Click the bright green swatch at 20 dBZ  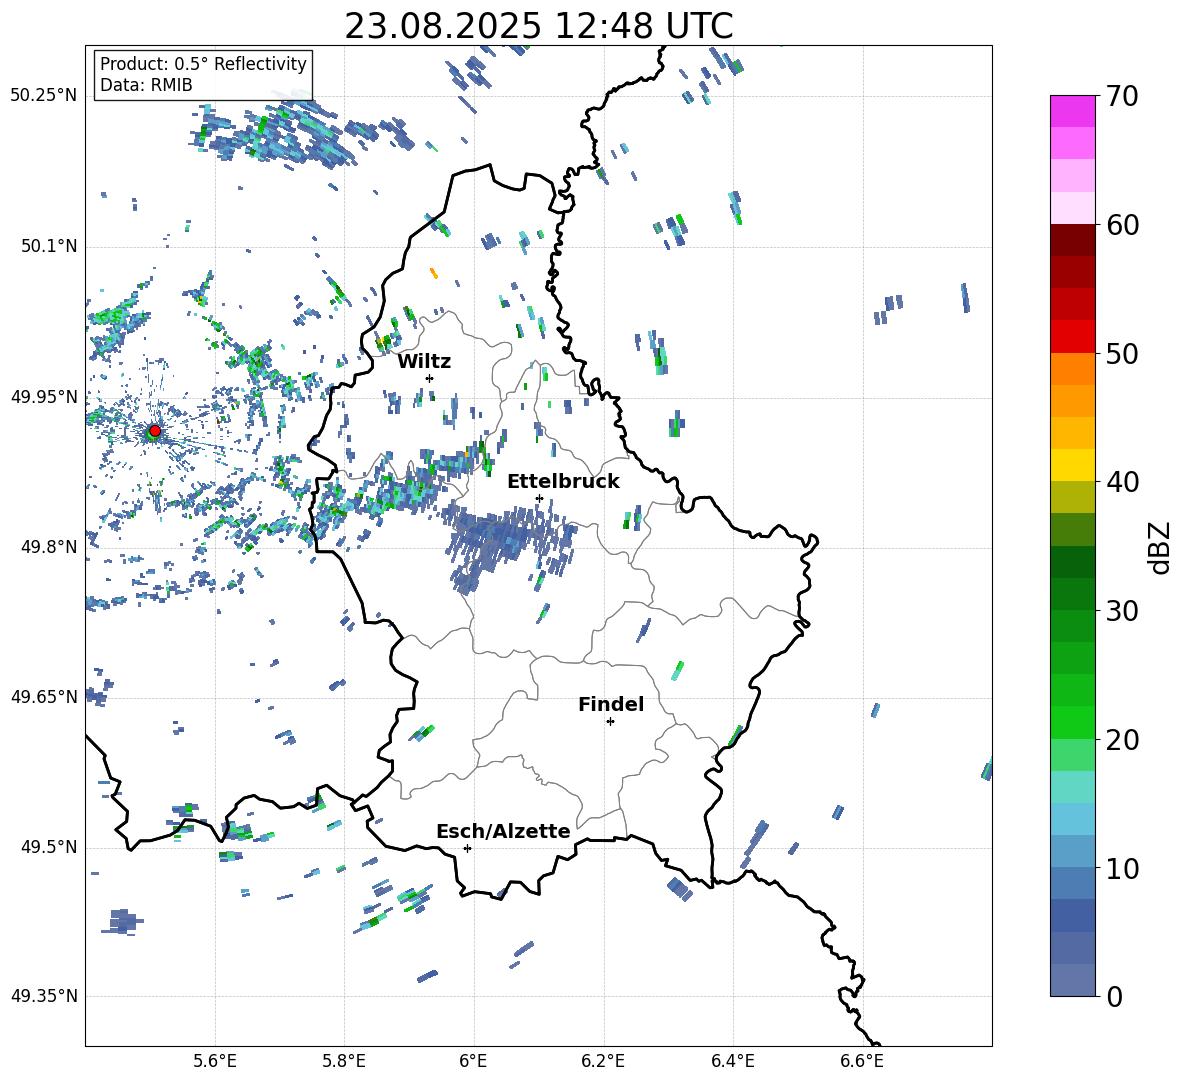tap(1072, 722)
